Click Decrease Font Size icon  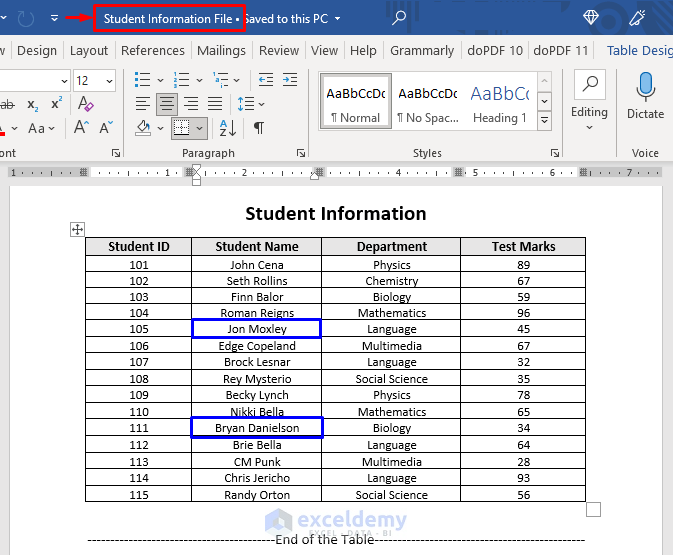pos(106,127)
